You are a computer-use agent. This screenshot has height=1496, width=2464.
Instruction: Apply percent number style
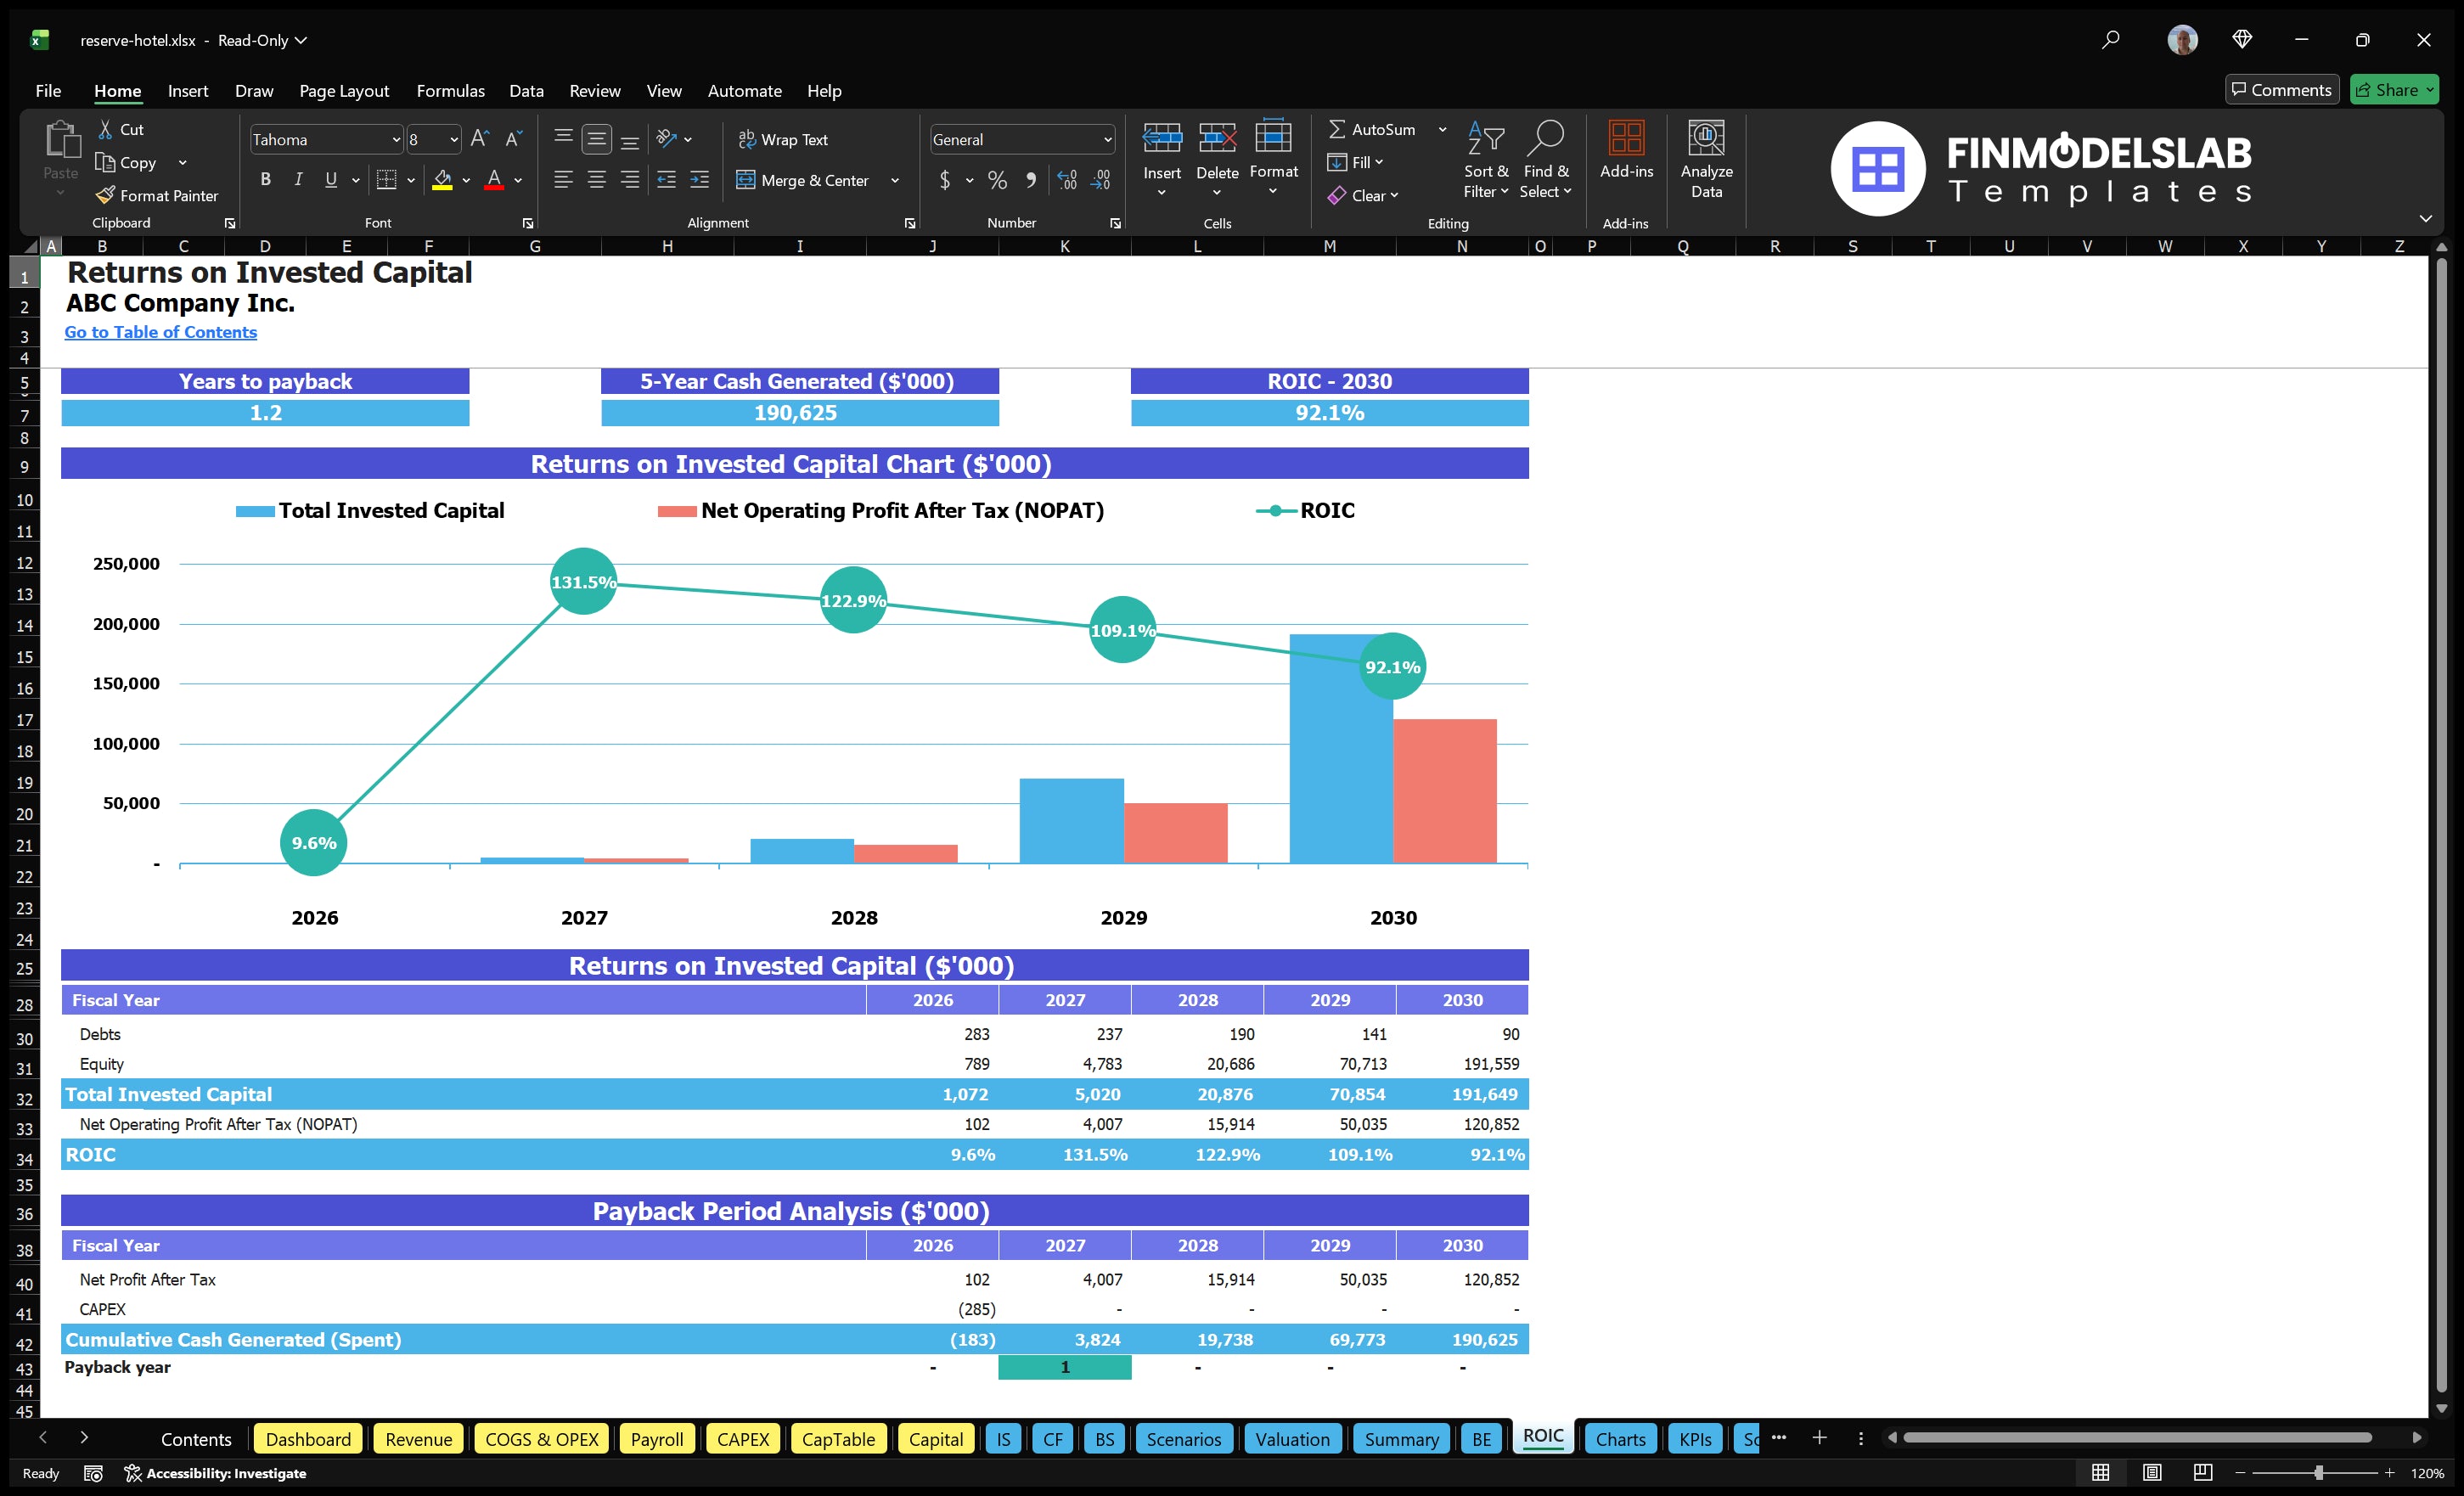[996, 180]
